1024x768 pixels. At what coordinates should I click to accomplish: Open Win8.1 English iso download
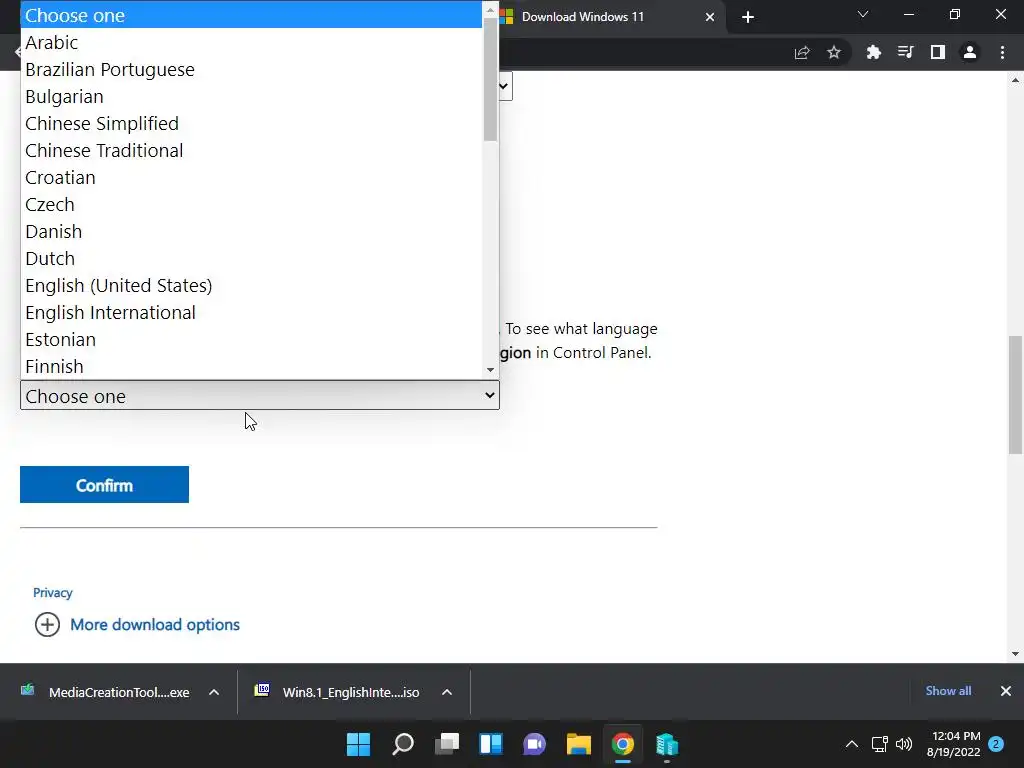click(337, 692)
